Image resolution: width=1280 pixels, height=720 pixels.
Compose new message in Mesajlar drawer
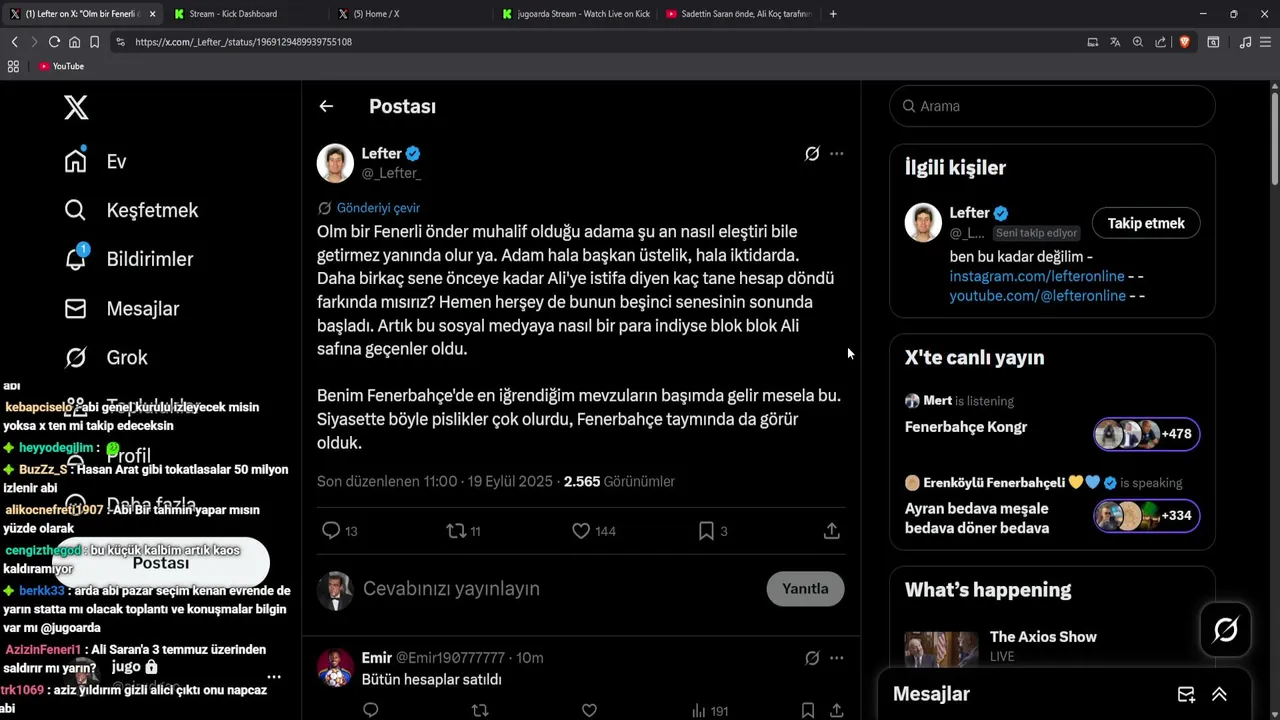tap(1186, 694)
